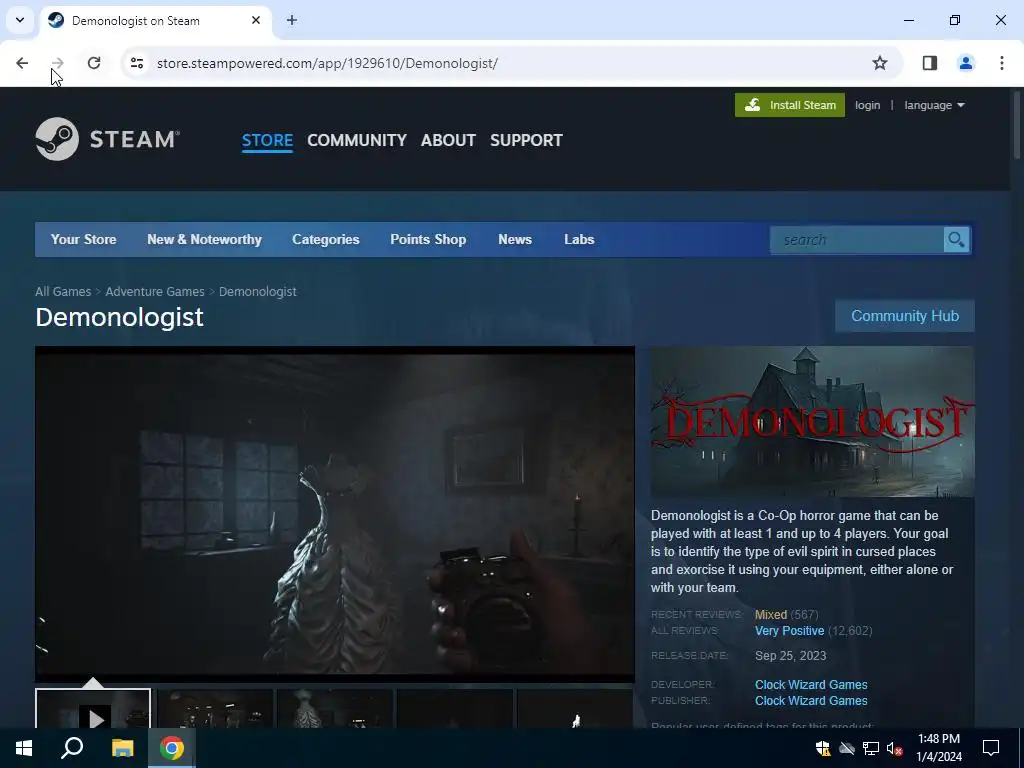Click Chrome icon in taskbar
The width and height of the screenshot is (1024, 768).
172,748
